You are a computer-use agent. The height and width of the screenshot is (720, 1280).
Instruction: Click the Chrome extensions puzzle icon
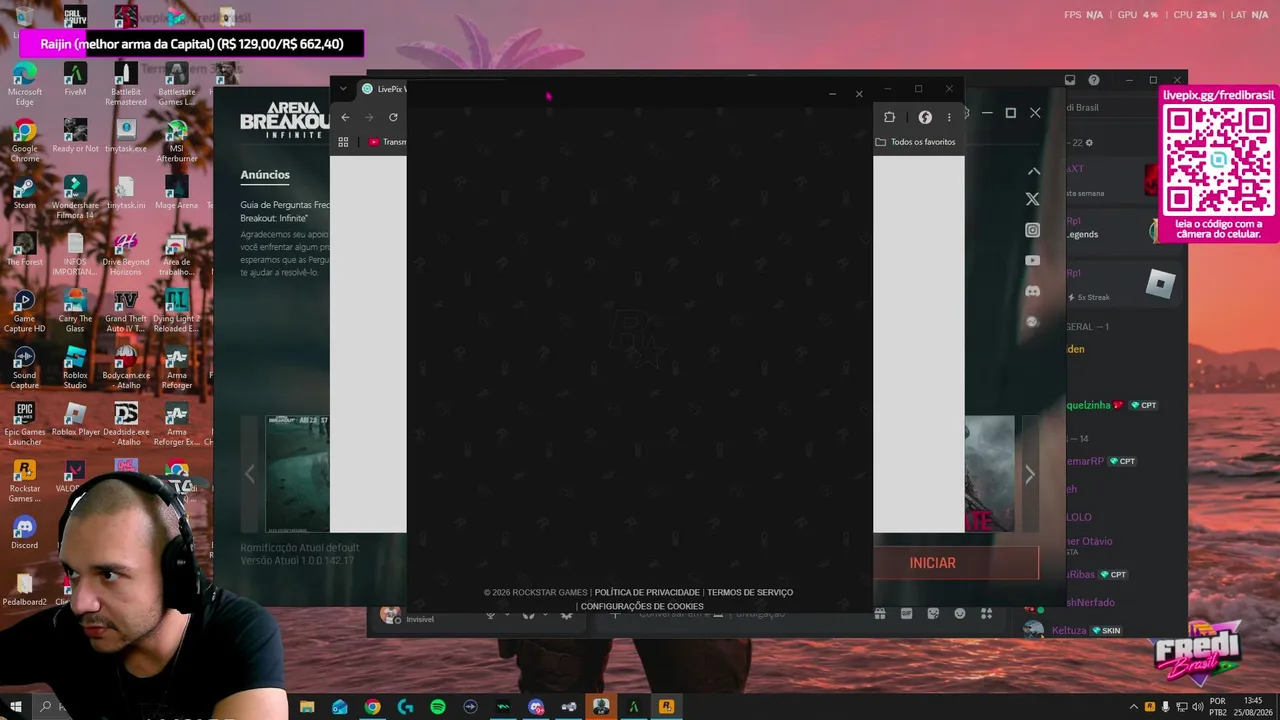[889, 117]
